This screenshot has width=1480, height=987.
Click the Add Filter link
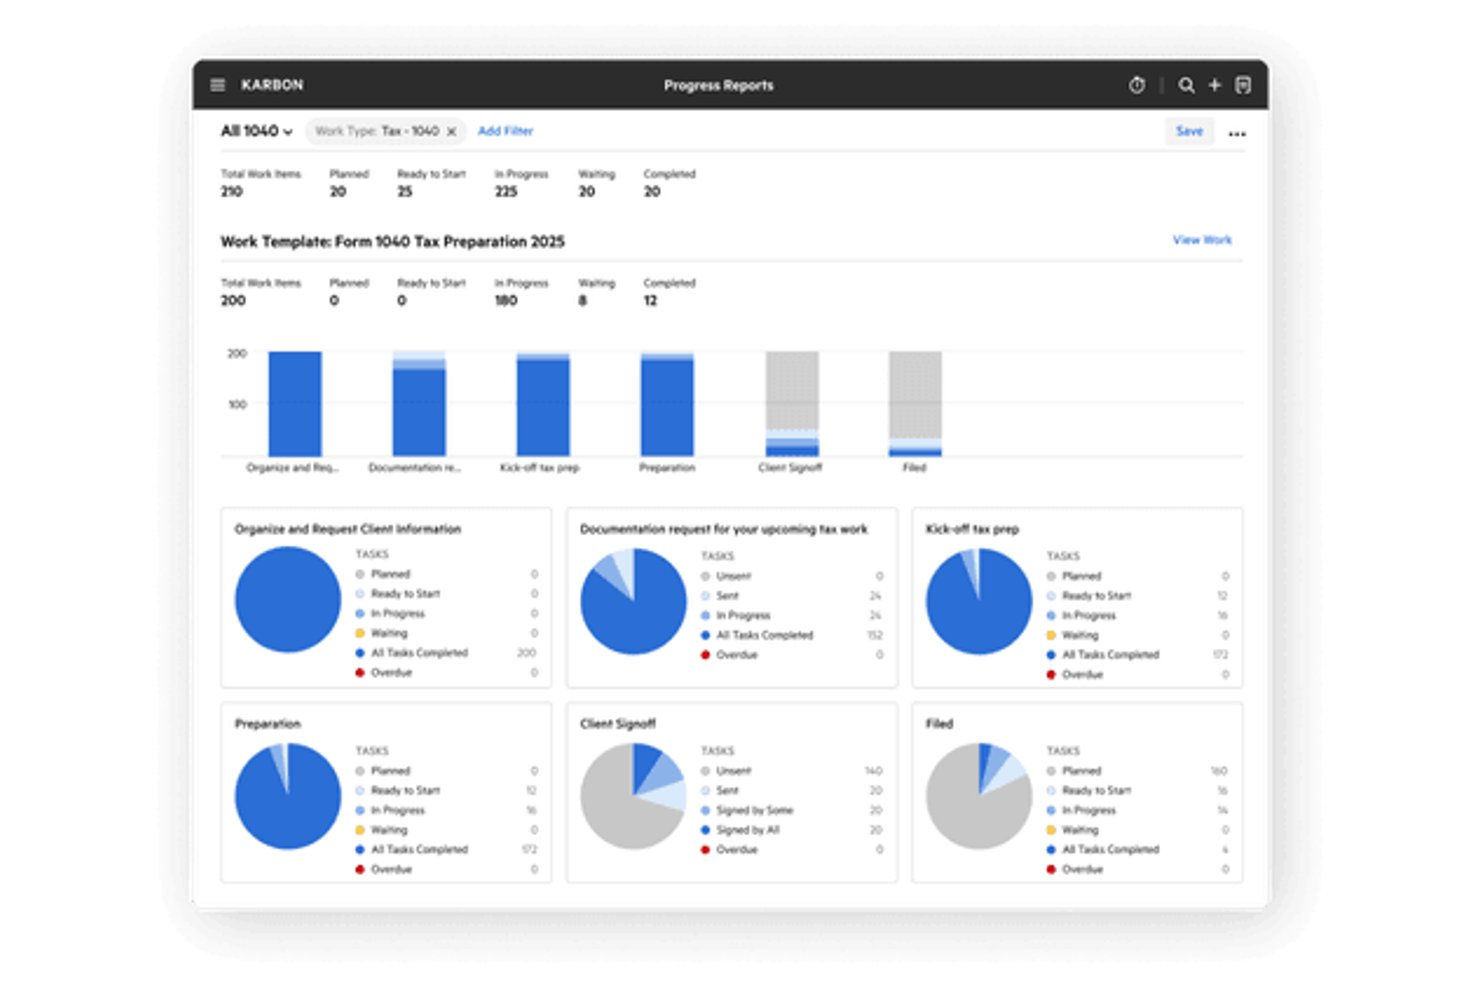click(505, 131)
